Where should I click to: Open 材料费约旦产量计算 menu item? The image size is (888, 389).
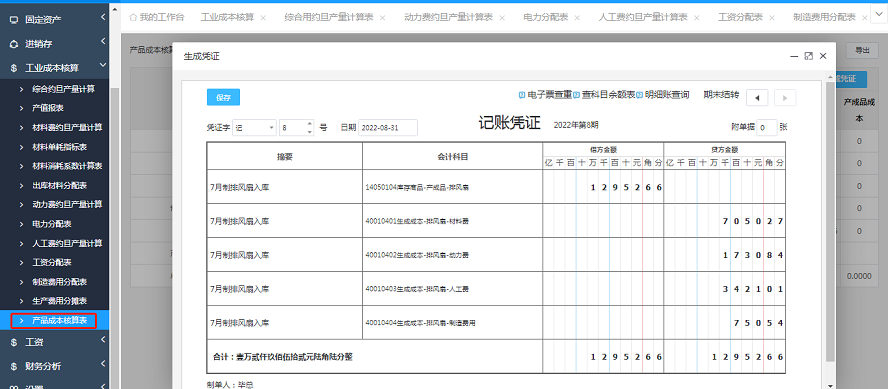coord(67,127)
